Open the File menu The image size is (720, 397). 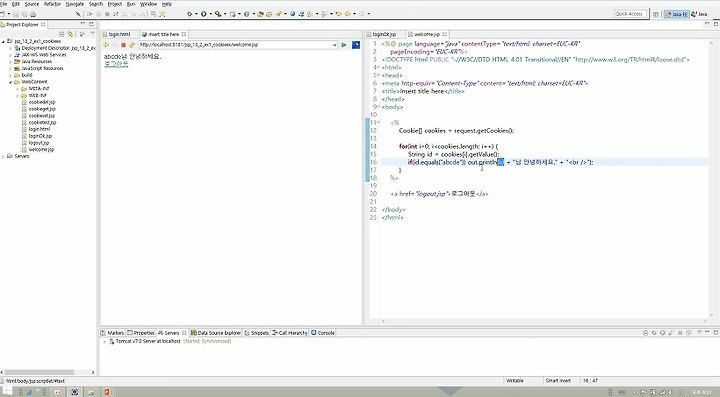[x=3, y=4]
